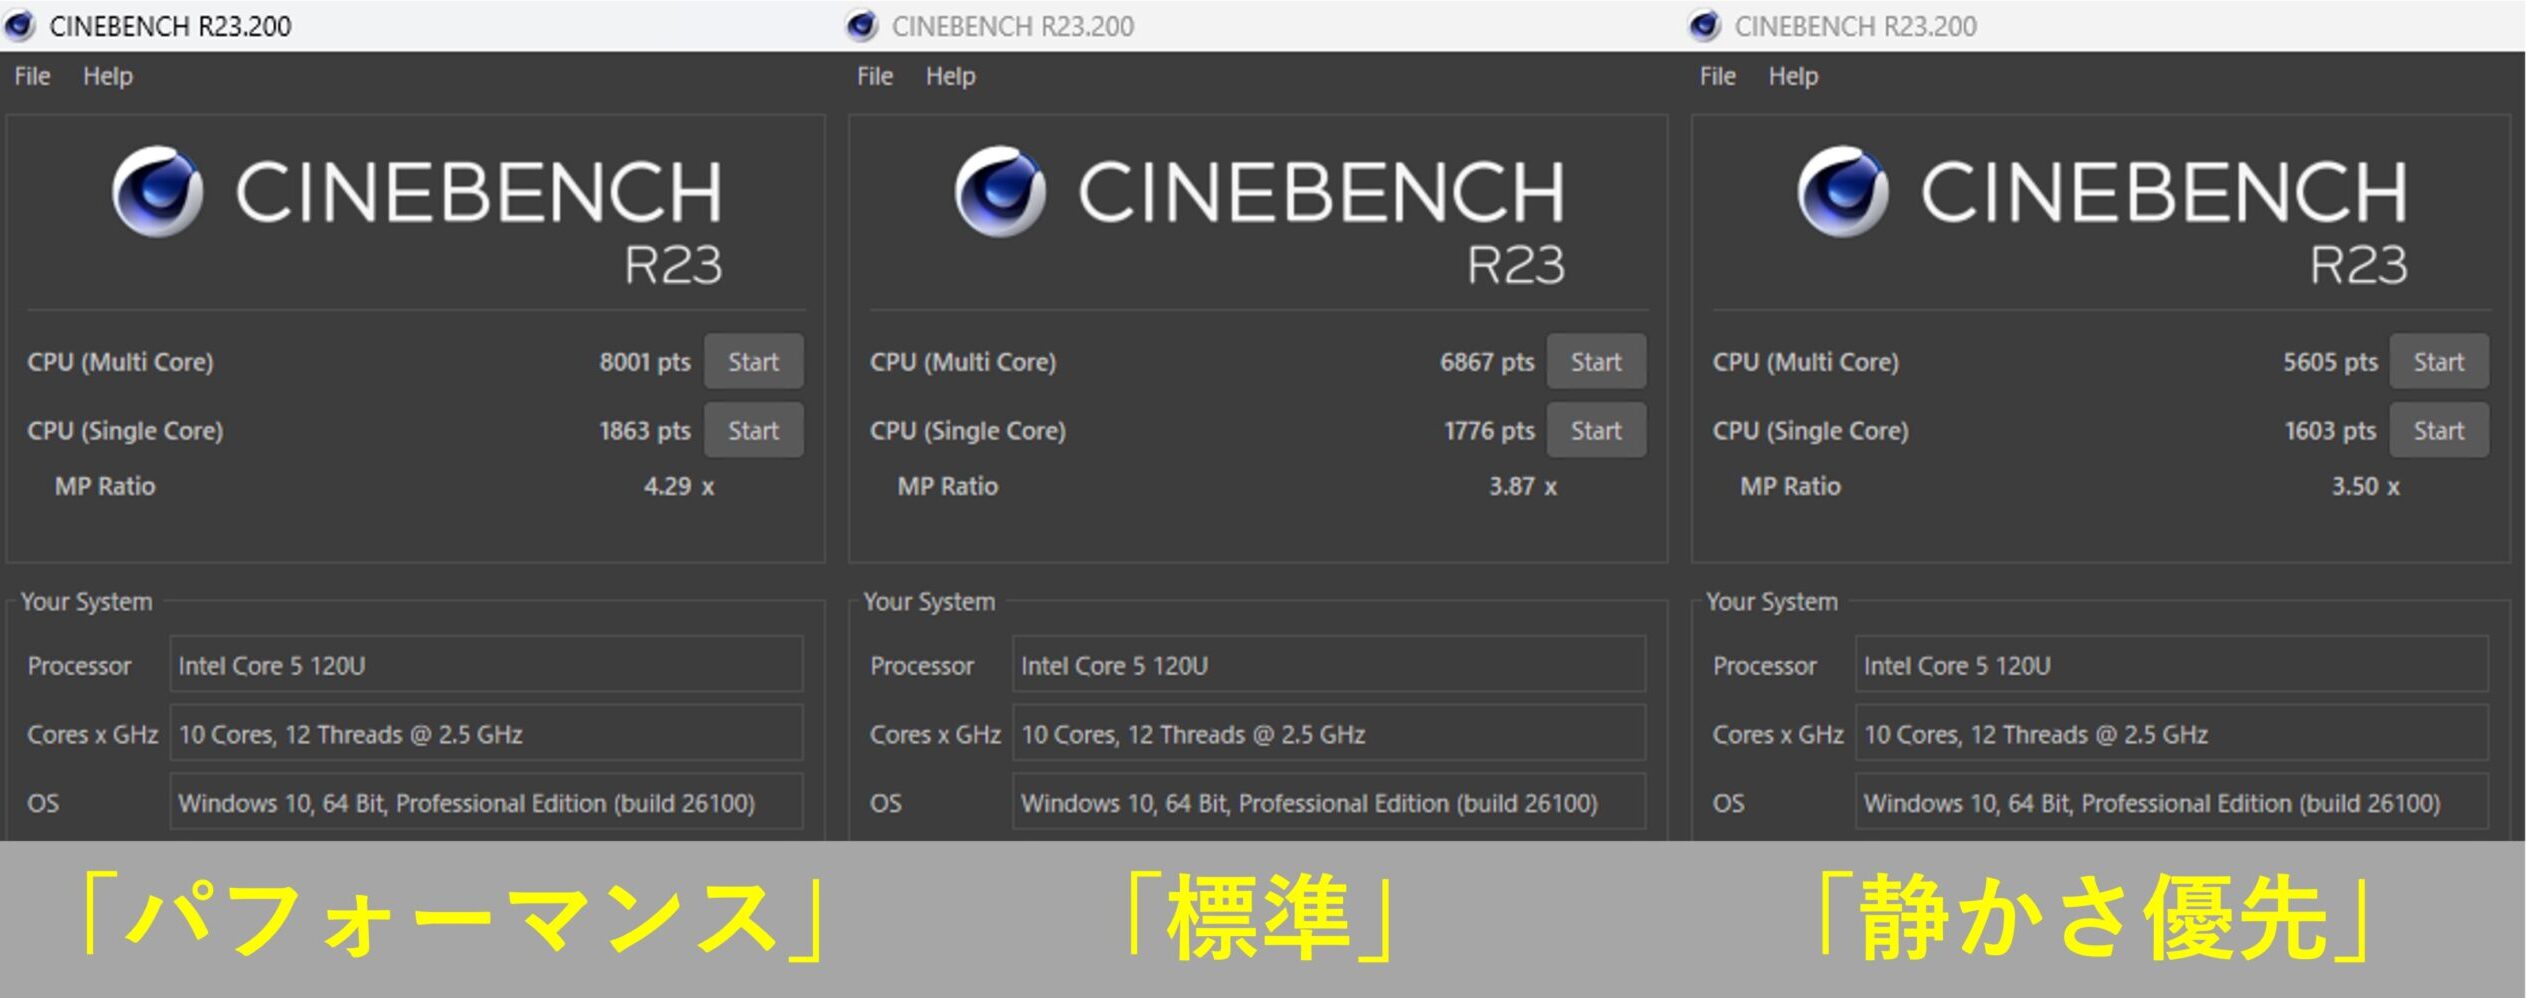
Task: Click CPU (Single Core) label in the 1776 pts window
Action: [968, 431]
